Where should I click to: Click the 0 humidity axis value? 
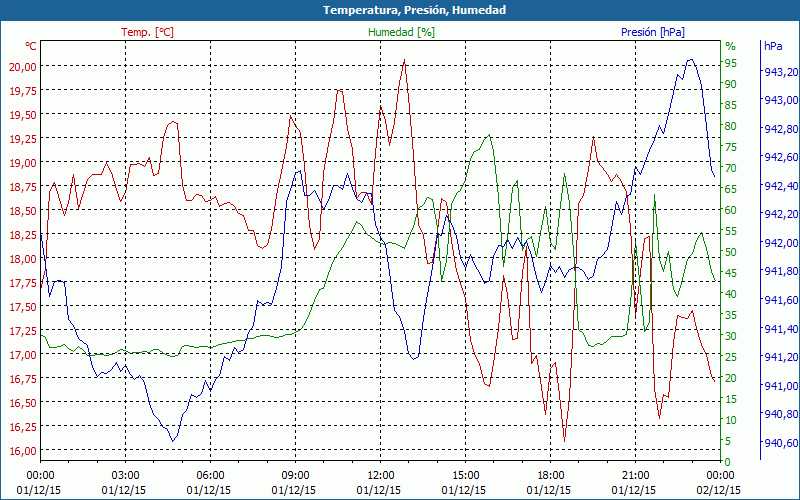(728, 462)
